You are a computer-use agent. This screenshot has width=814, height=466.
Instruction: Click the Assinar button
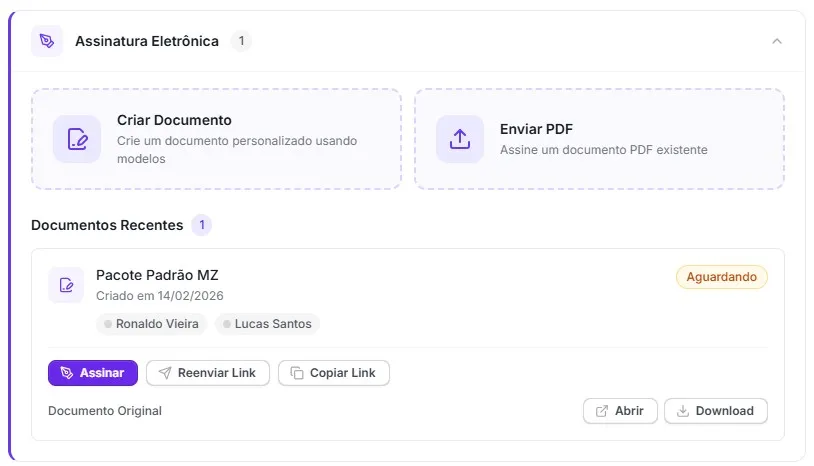pos(93,373)
